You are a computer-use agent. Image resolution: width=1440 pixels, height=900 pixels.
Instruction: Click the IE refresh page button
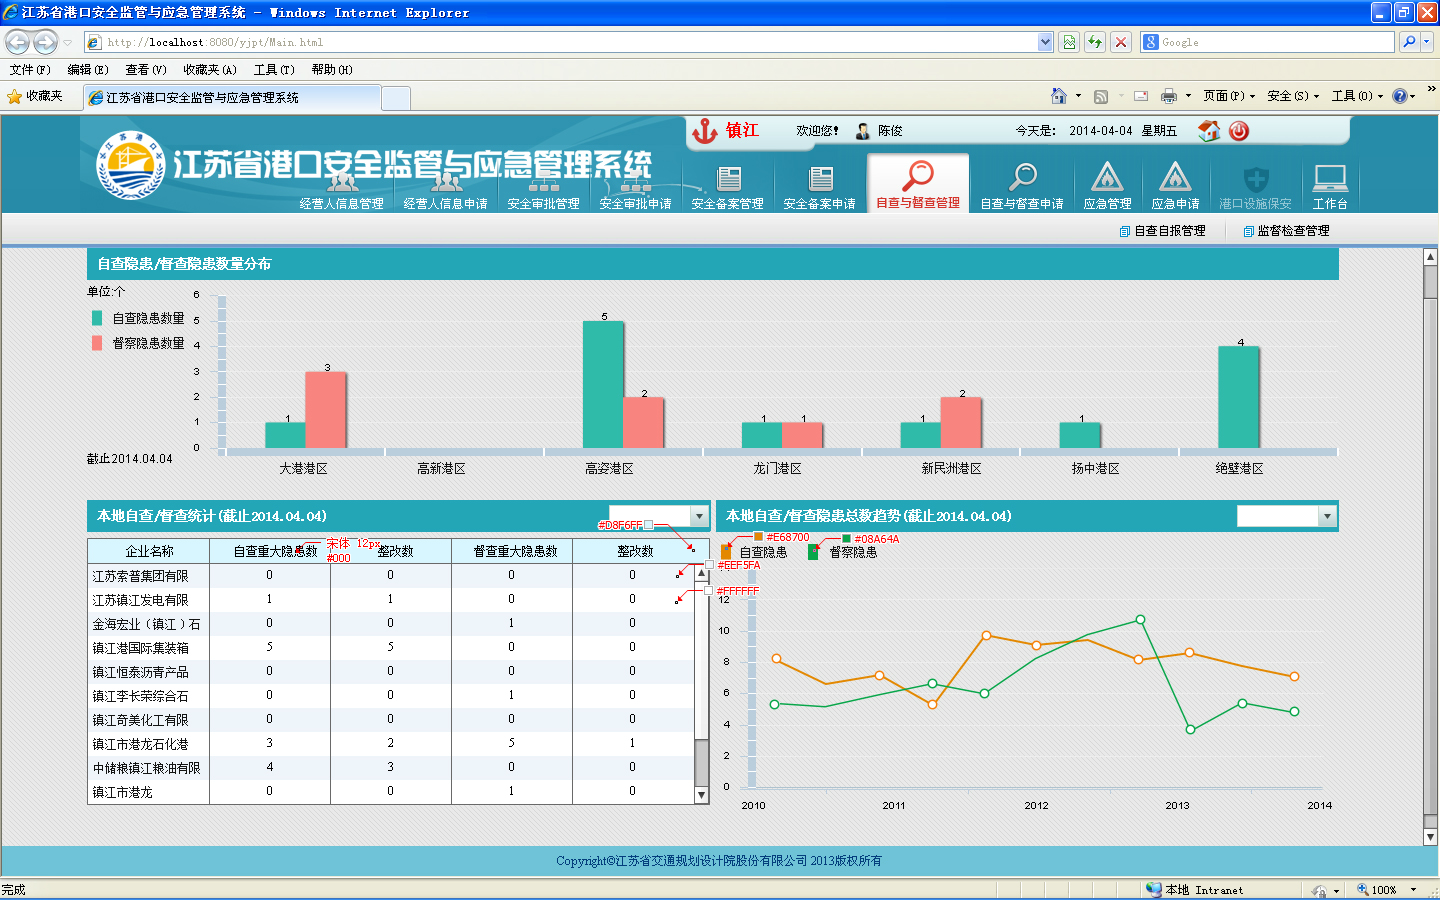click(1095, 42)
